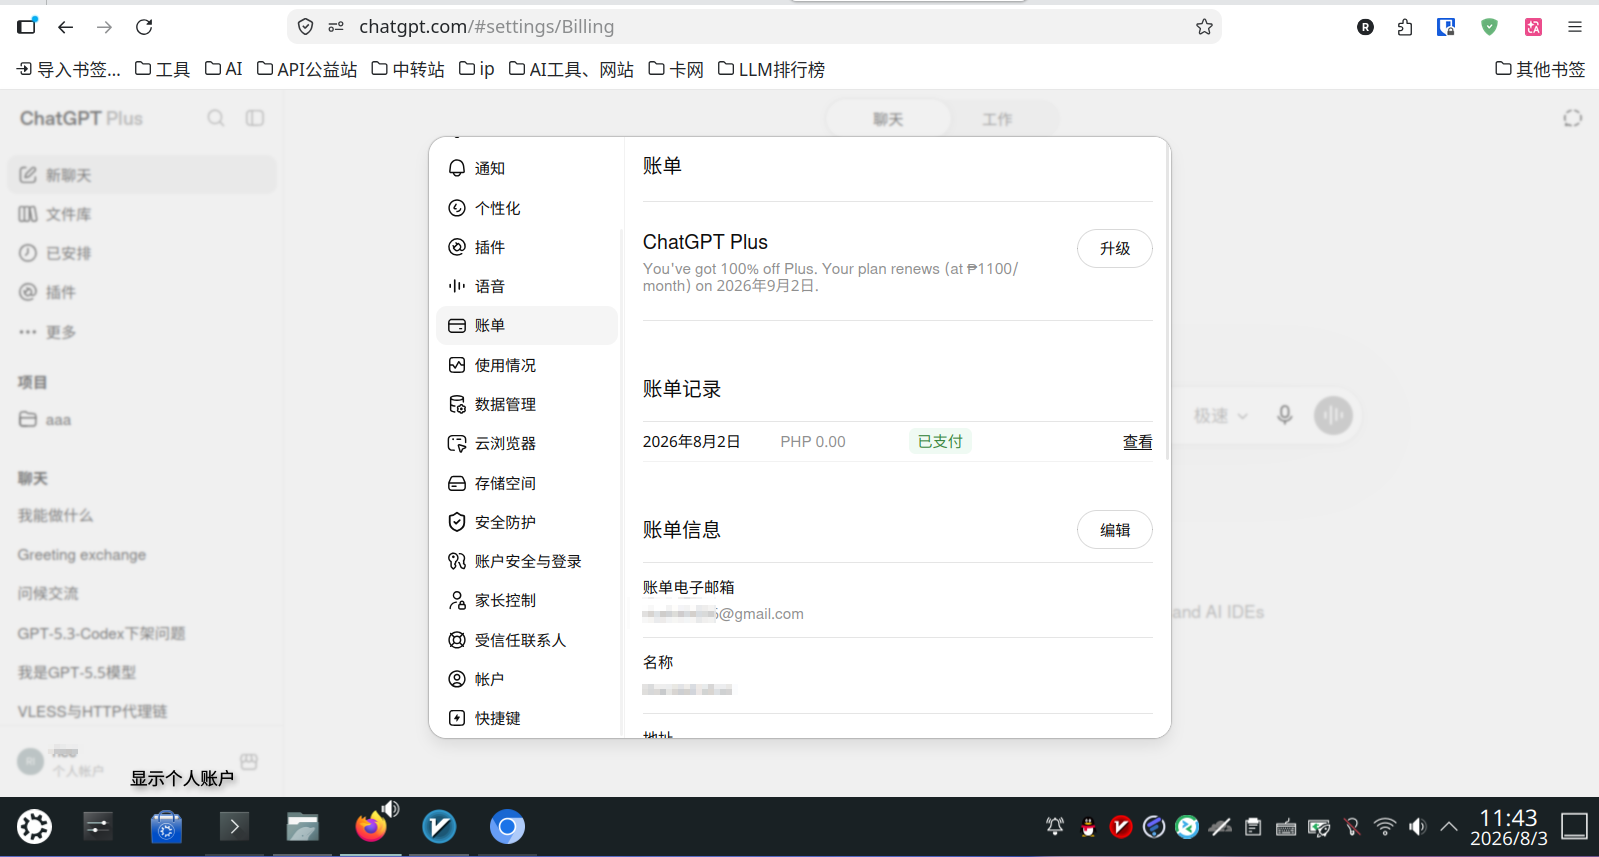1599x857 pixels.
Task: Select 插件 in the settings list
Action: pyautogui.click(x=527, y=247)
